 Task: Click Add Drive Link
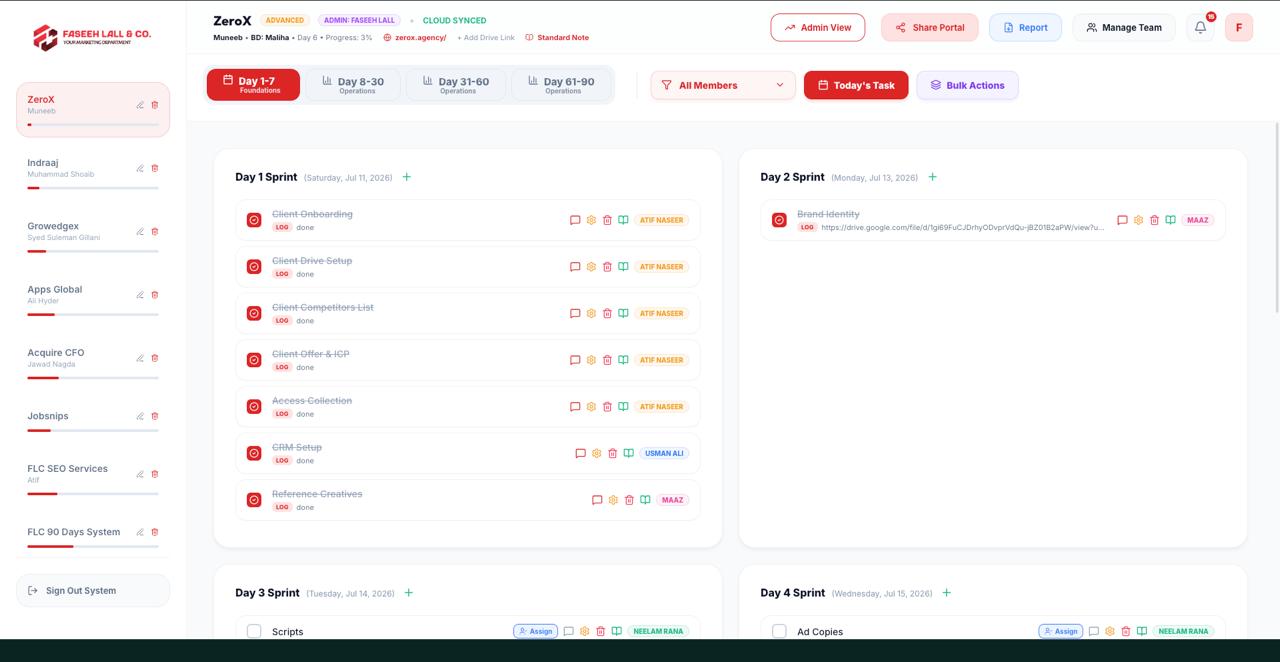[x=486, y=38]
